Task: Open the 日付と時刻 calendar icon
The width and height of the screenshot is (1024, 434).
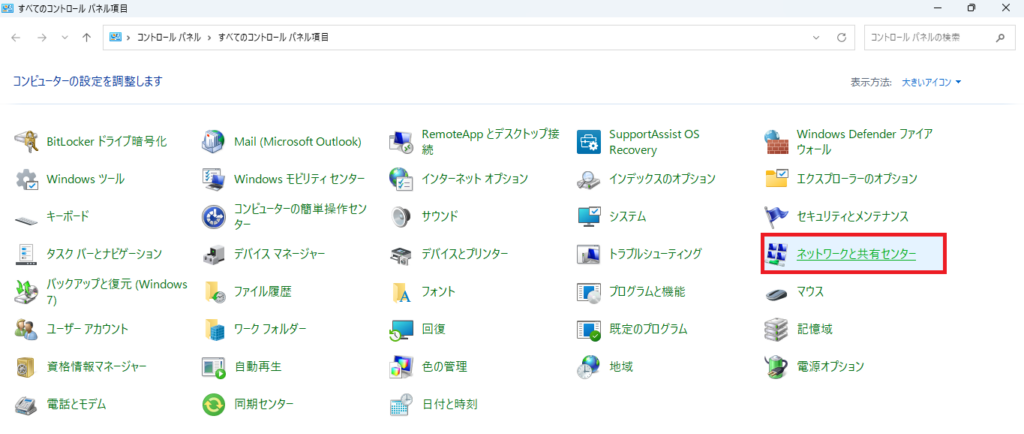Action: 401,405
